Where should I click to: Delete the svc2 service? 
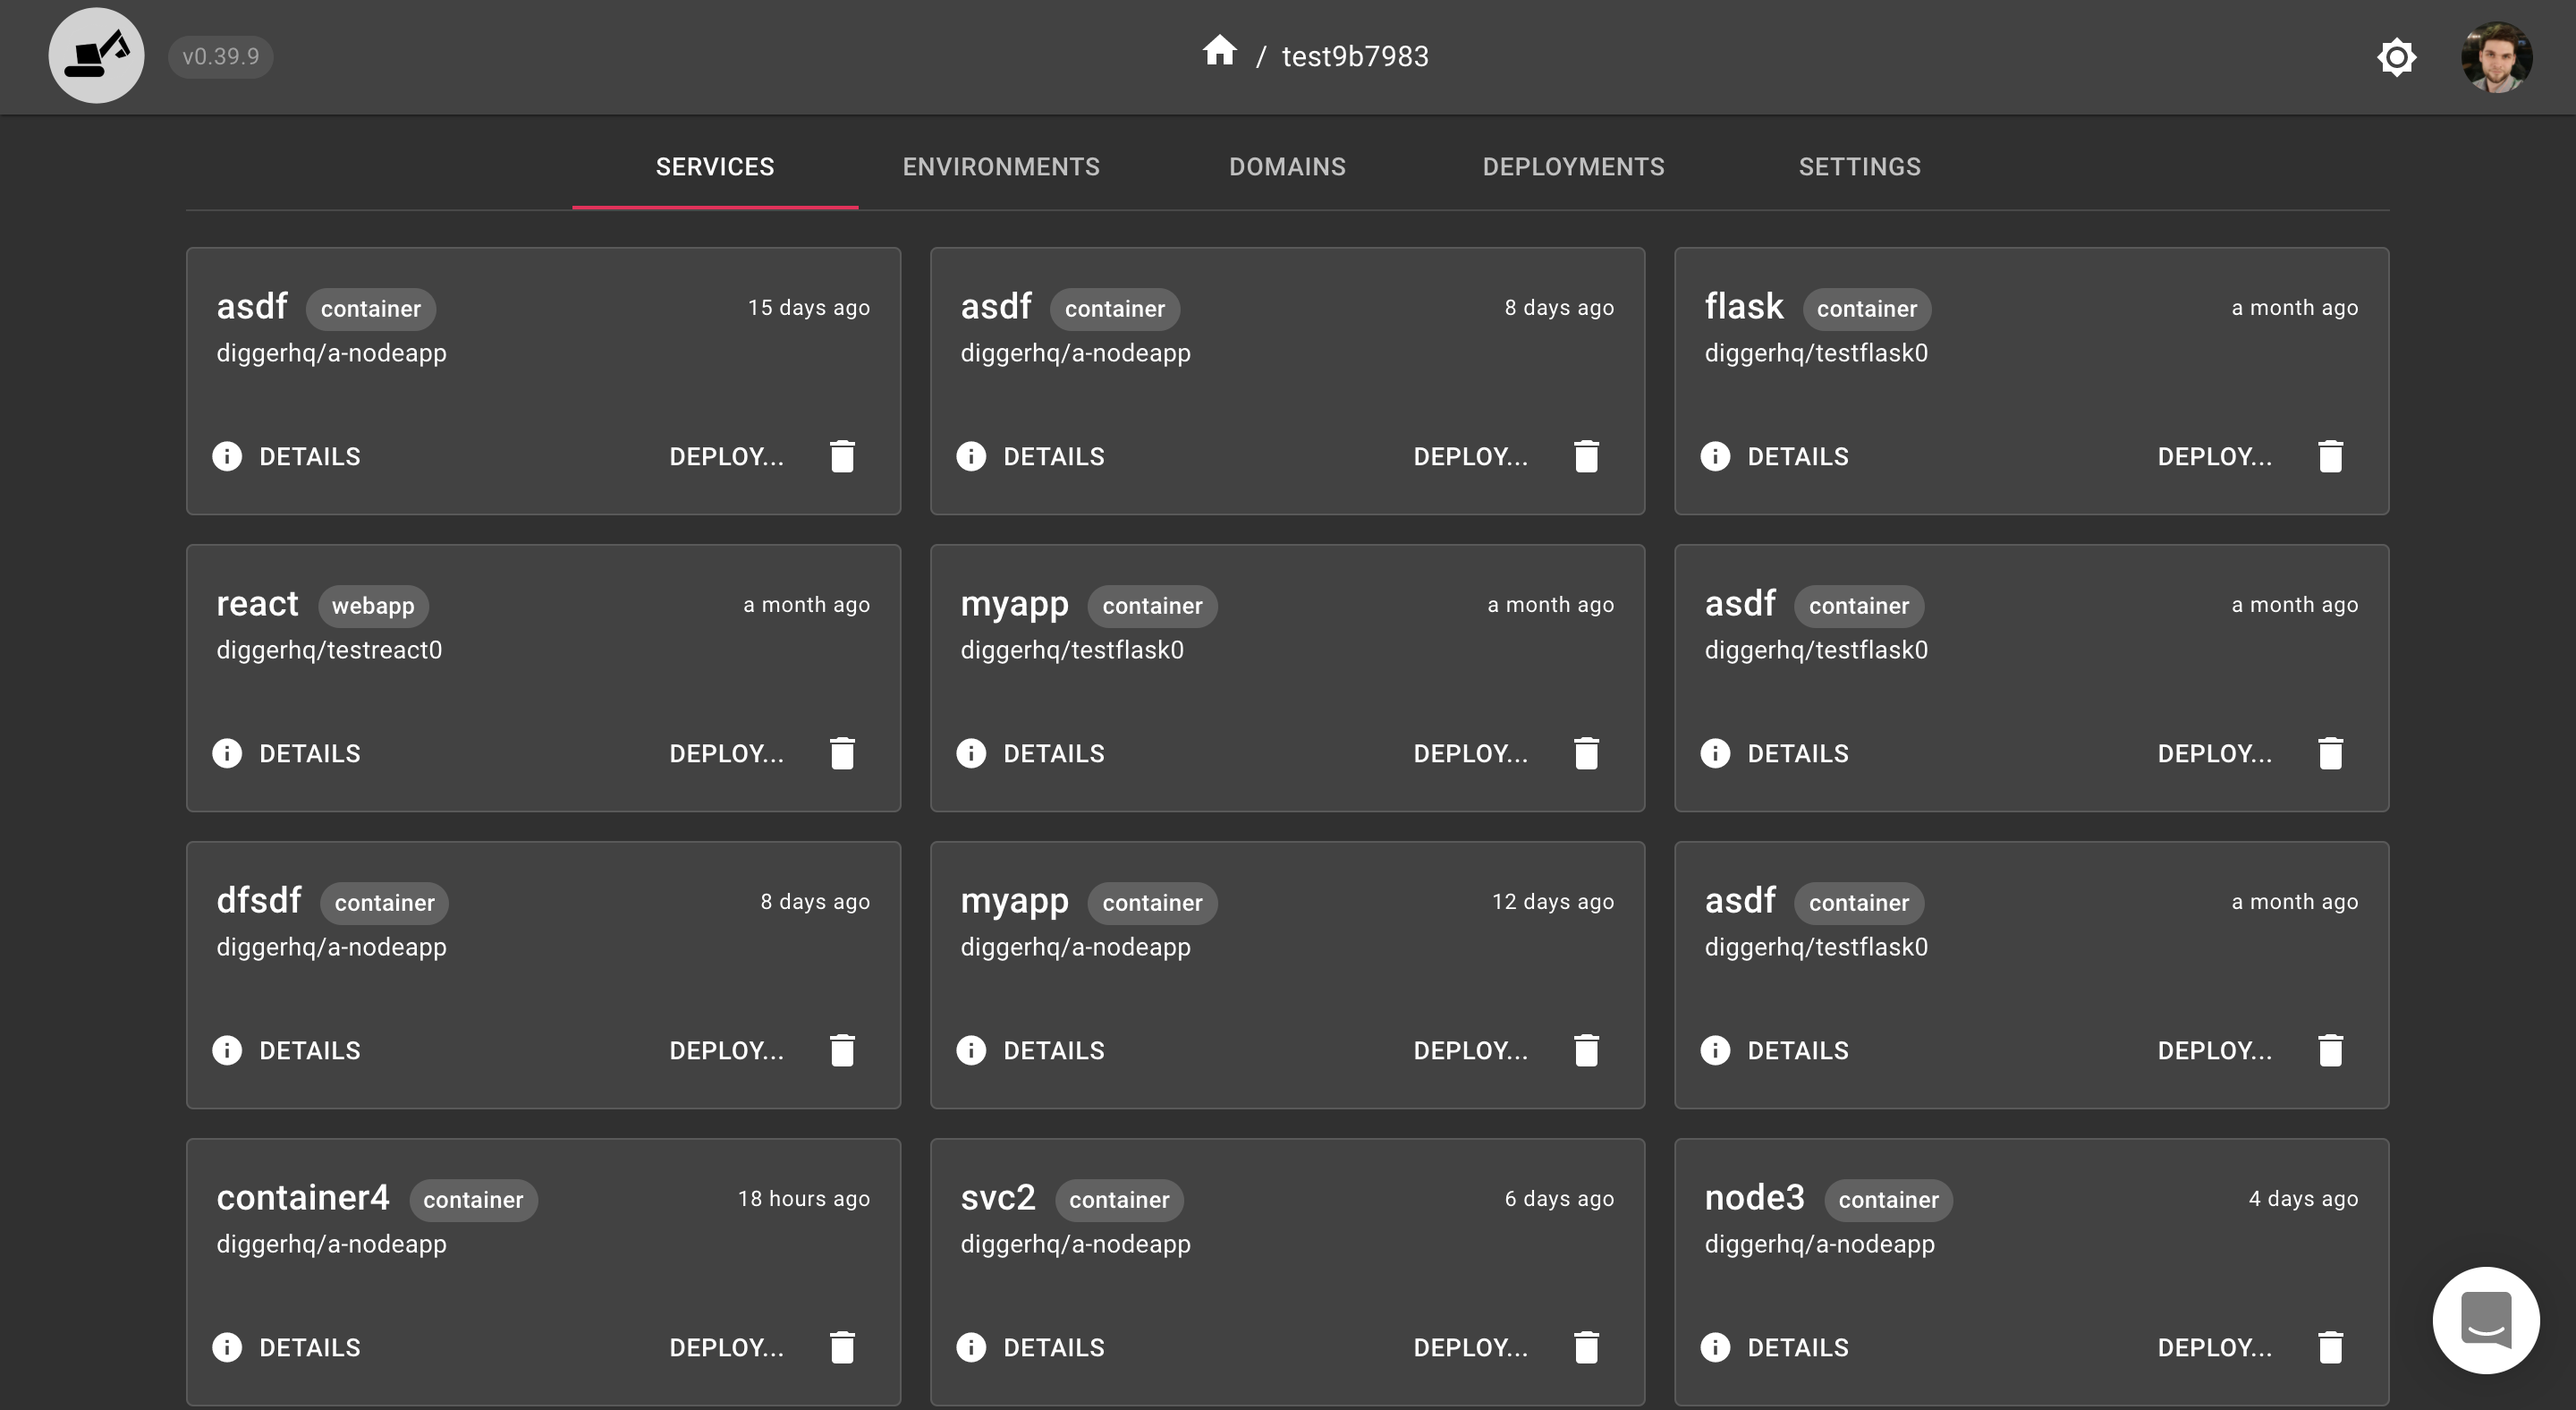coord(1586,1347)
